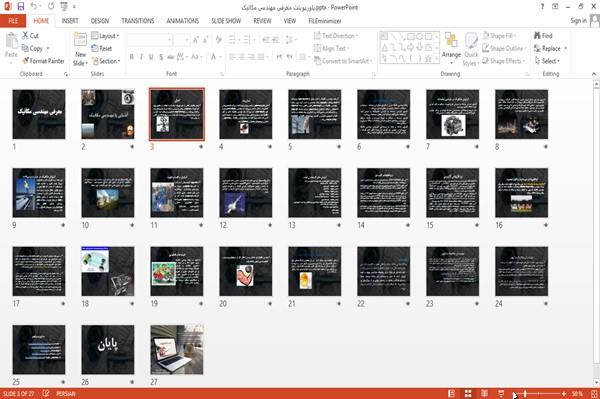Click zoom out minus icon
Screen dimensions: 600x399
[515, 394]
